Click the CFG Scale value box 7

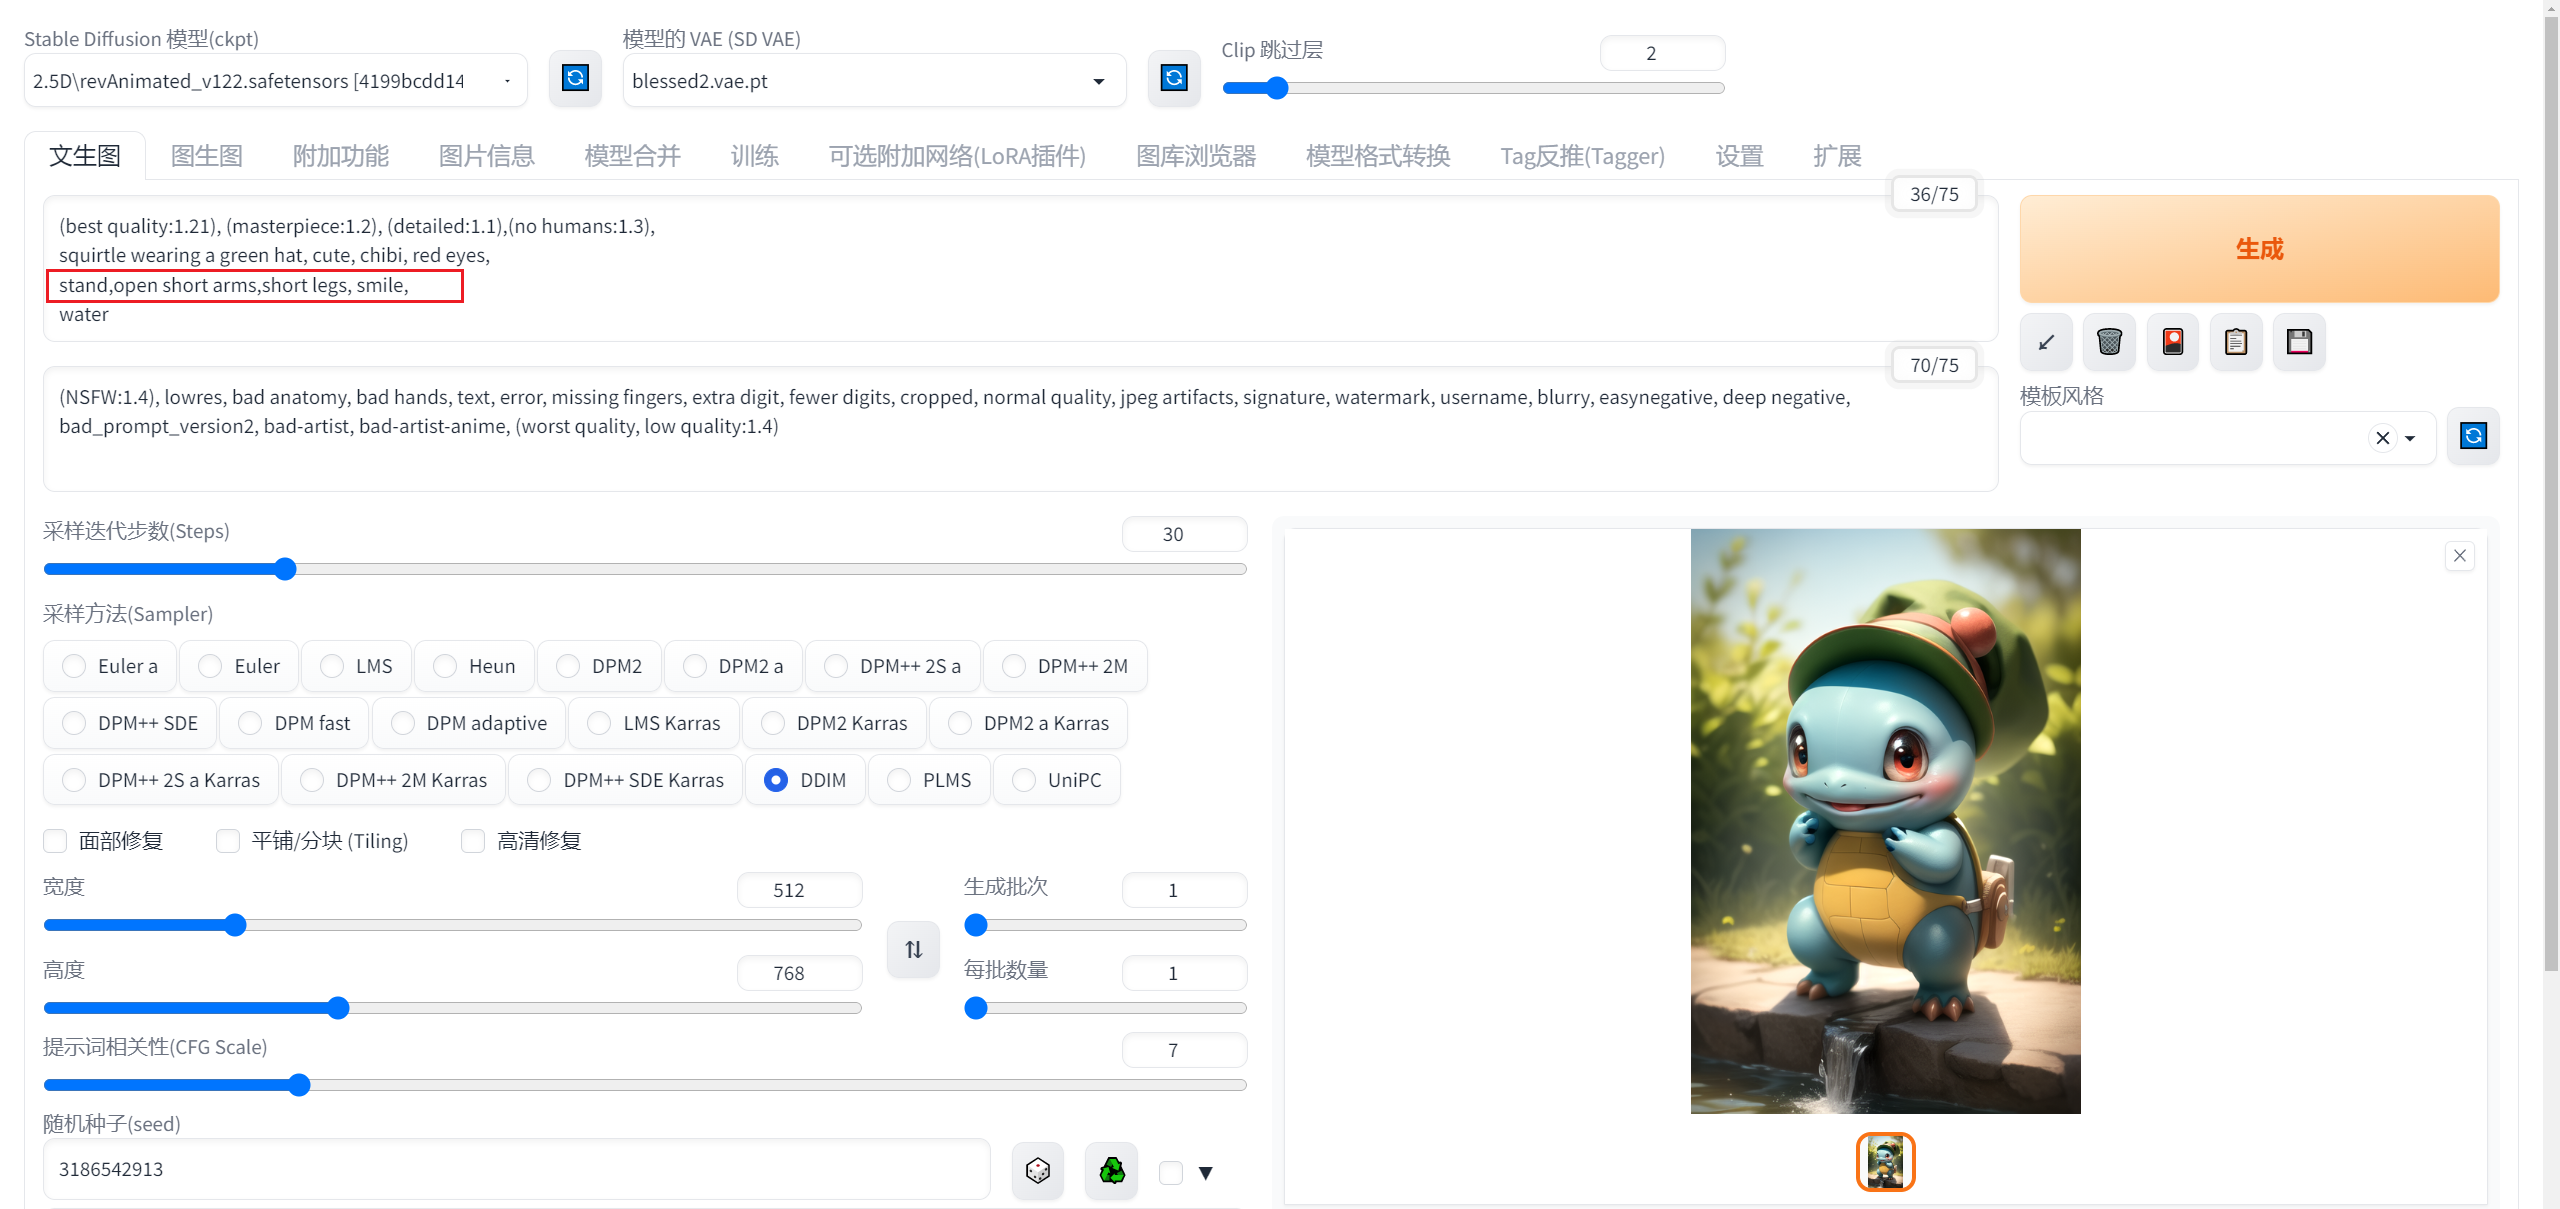tap(1184, 1050)
